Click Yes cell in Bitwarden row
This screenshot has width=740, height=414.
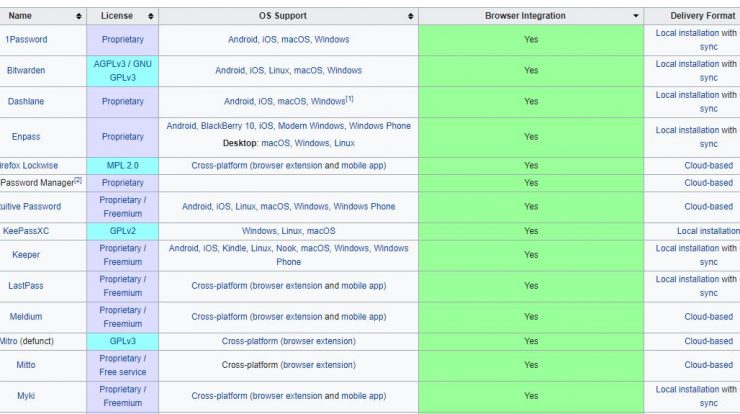click(x=531, y=70)
